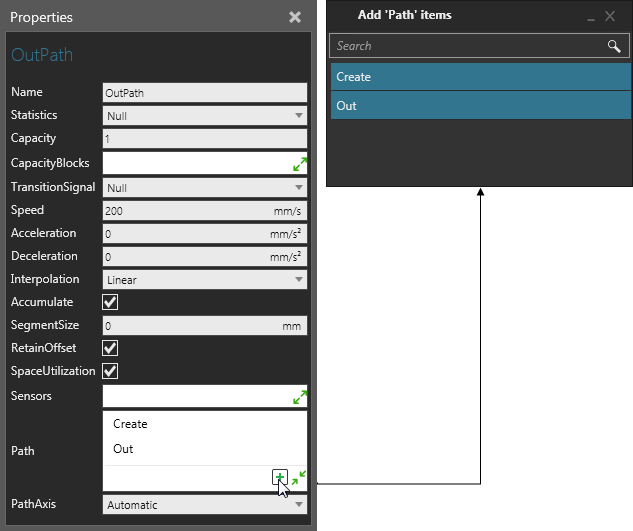Open the PathAxis dropdown set to Automatic
This screenshot has height=531, width=633.
[205, 505]
